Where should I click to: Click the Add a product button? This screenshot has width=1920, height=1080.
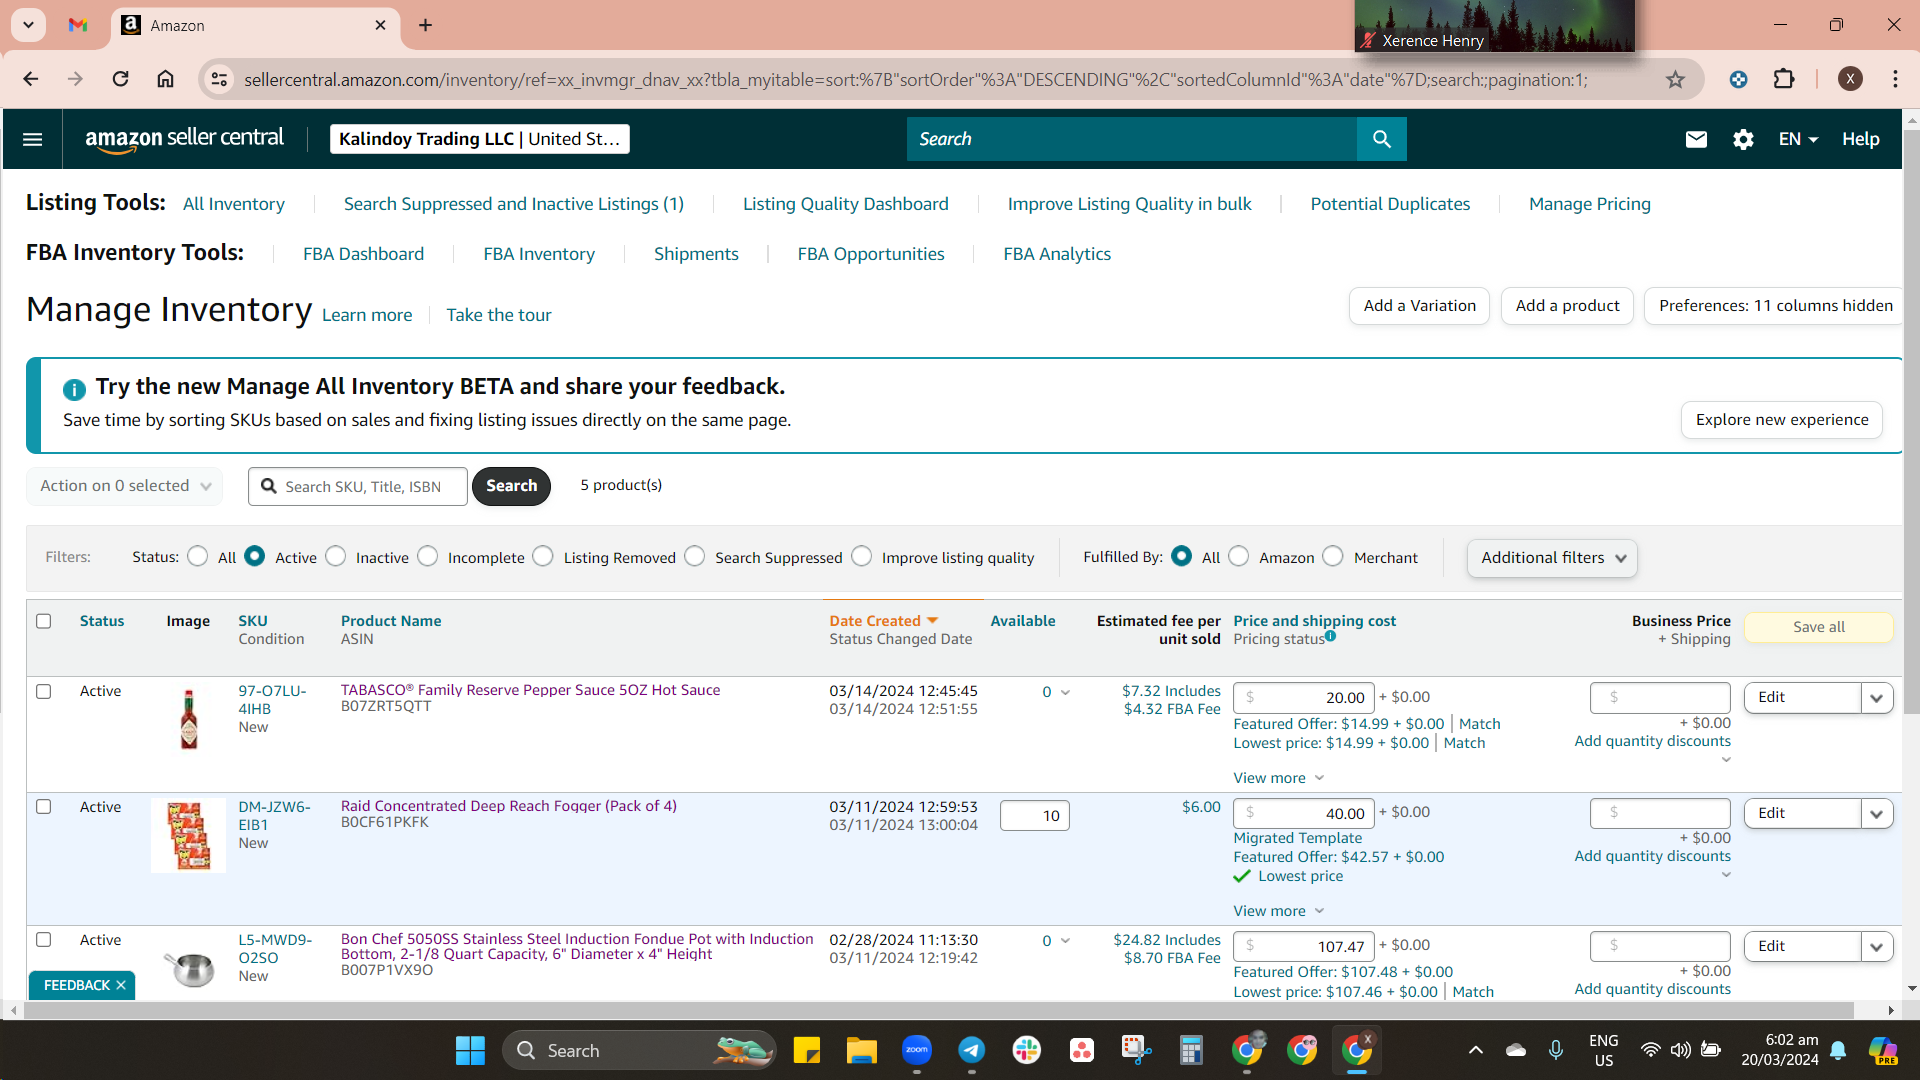1567,306
